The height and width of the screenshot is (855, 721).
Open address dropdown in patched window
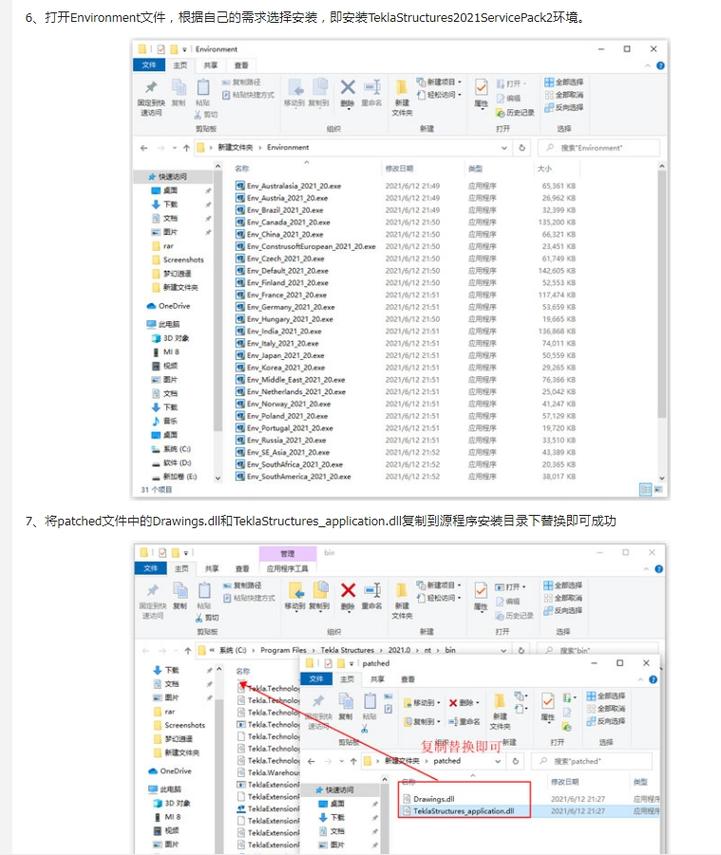point(498,761)
